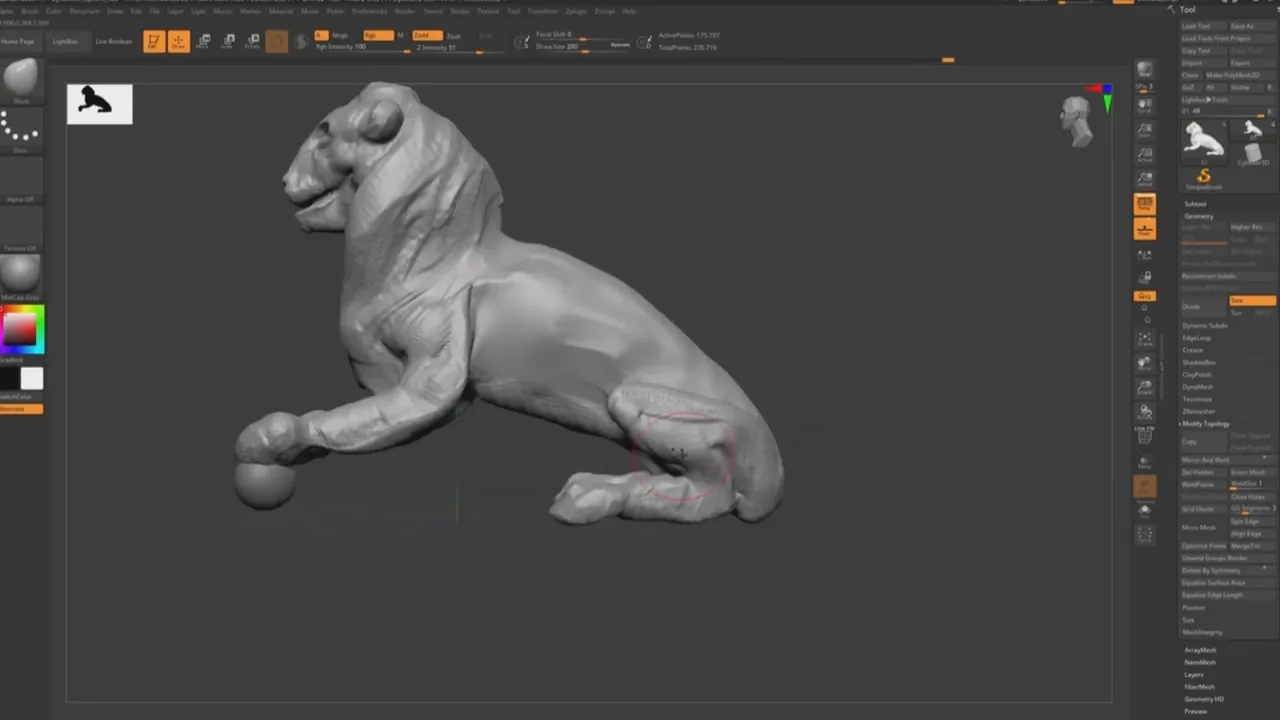This screenshot has width=1280, height=720.
Task: Select the Move transform icon
Action: (204, 42)
